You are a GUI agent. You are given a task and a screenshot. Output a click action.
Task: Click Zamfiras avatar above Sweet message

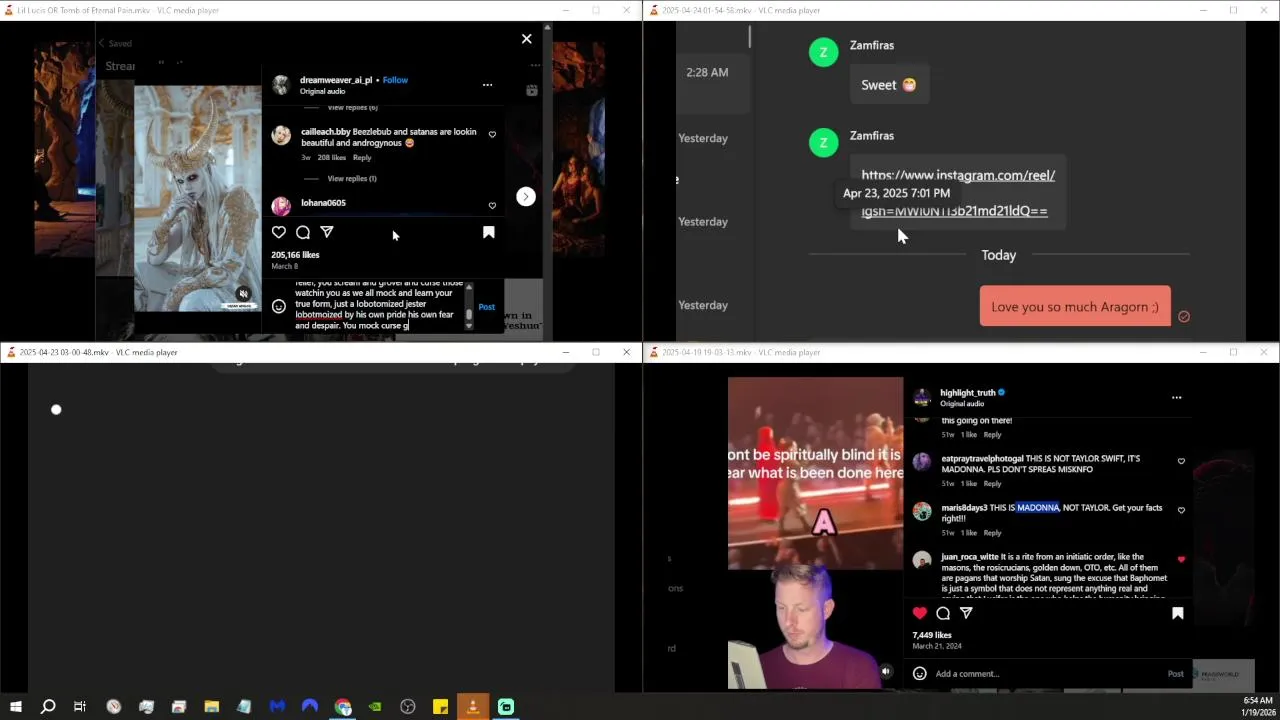[x=824, y=52]
